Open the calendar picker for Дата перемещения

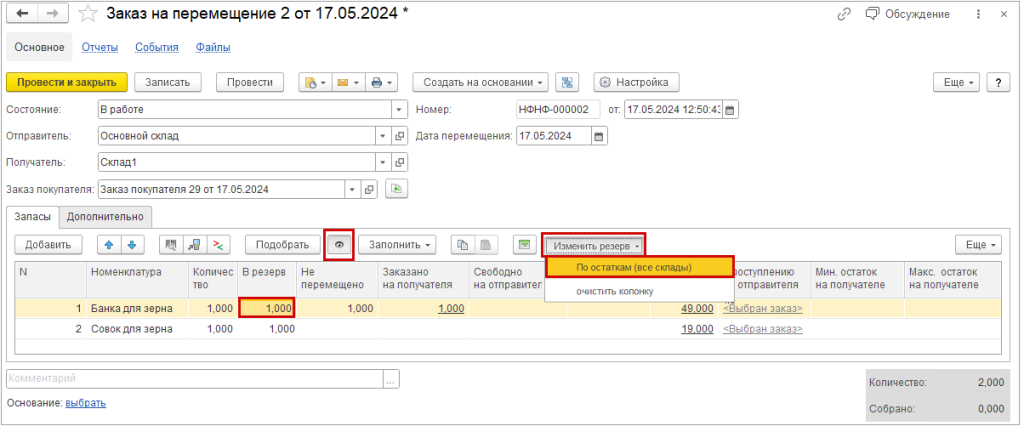click(600, 136)
